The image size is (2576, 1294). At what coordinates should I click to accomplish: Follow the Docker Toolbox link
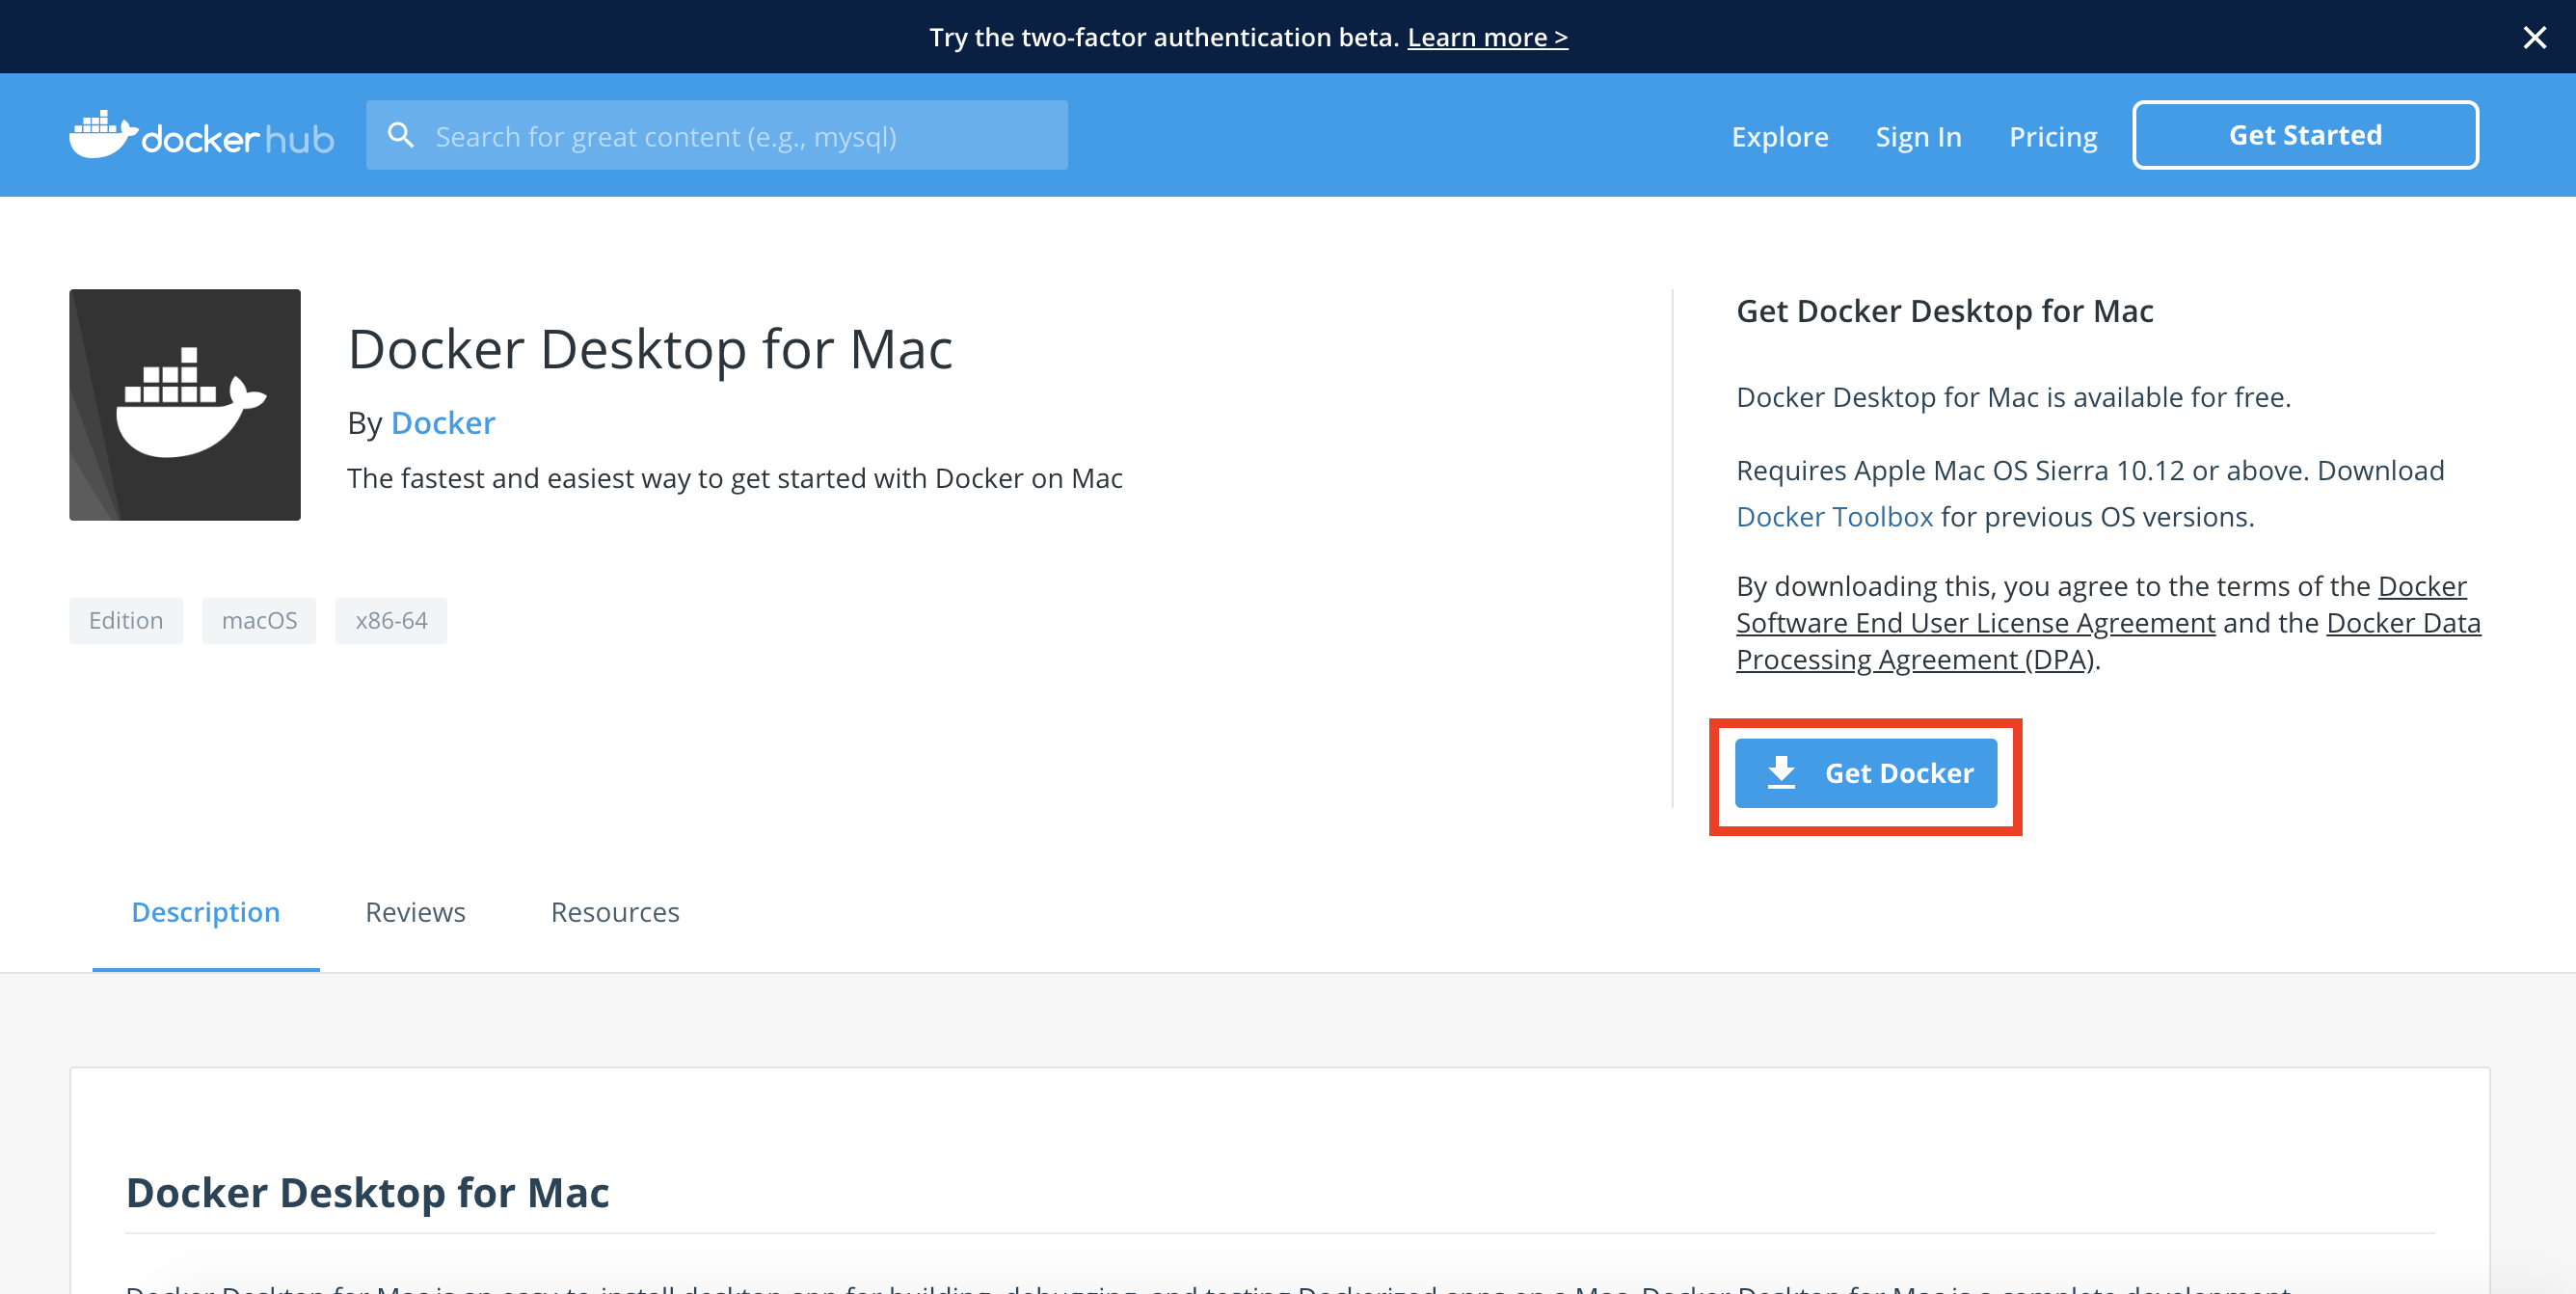click(1834, 517)
